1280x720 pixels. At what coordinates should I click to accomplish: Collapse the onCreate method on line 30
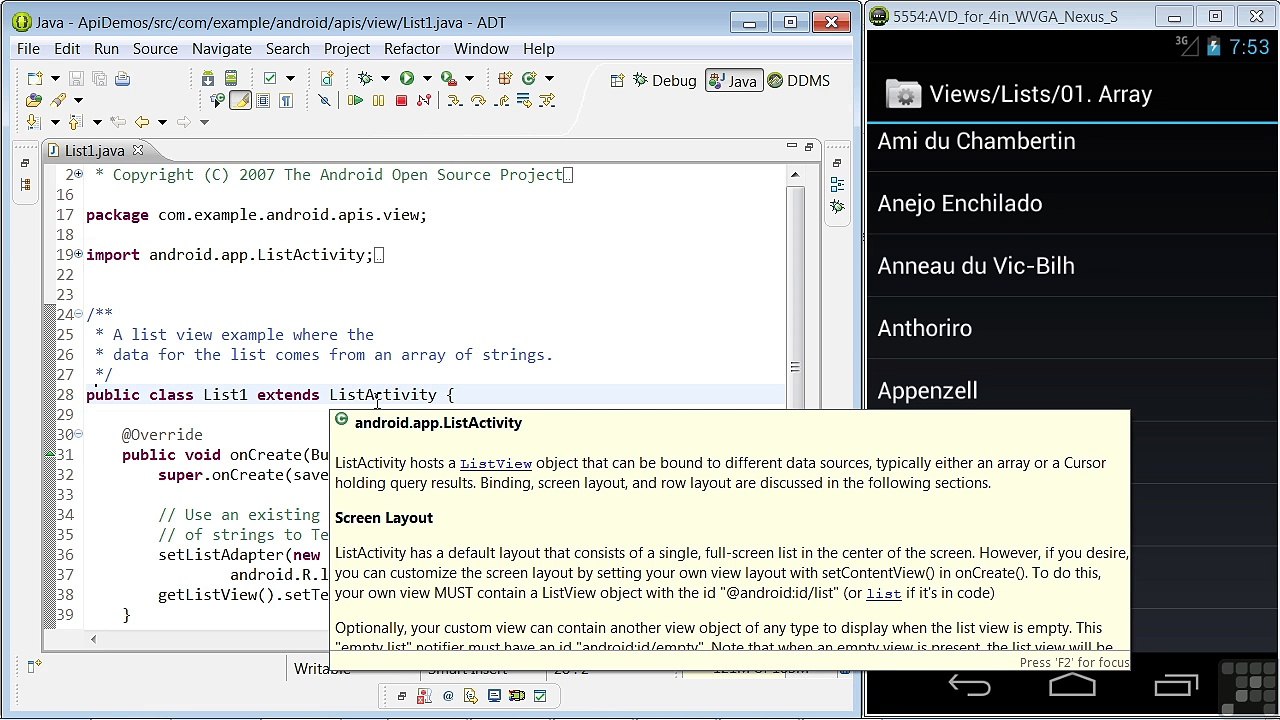click(78, 435)
